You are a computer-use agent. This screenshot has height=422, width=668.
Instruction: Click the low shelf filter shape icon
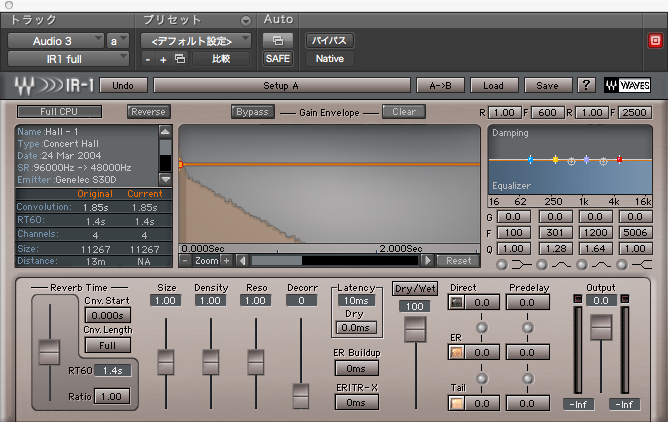[521, 265]
